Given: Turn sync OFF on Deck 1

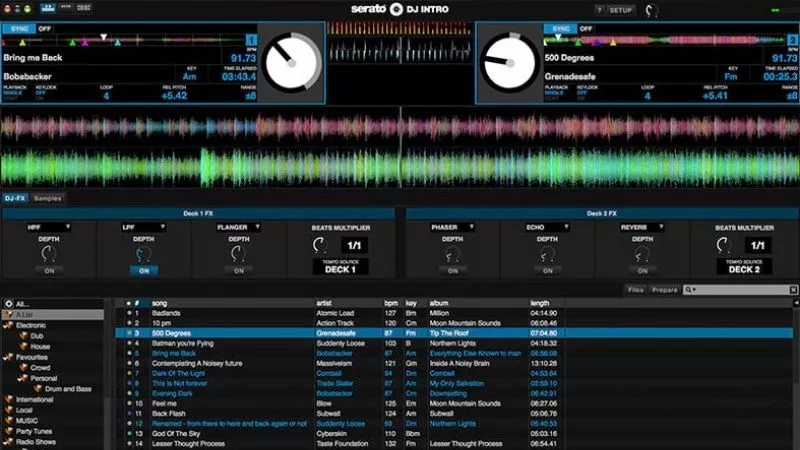Looking at the screenshot, I should (44, 29).
